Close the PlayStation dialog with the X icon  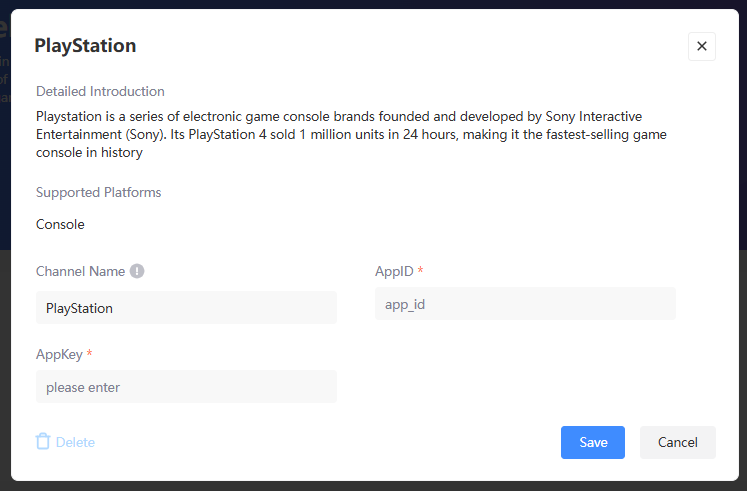(701, 46)
